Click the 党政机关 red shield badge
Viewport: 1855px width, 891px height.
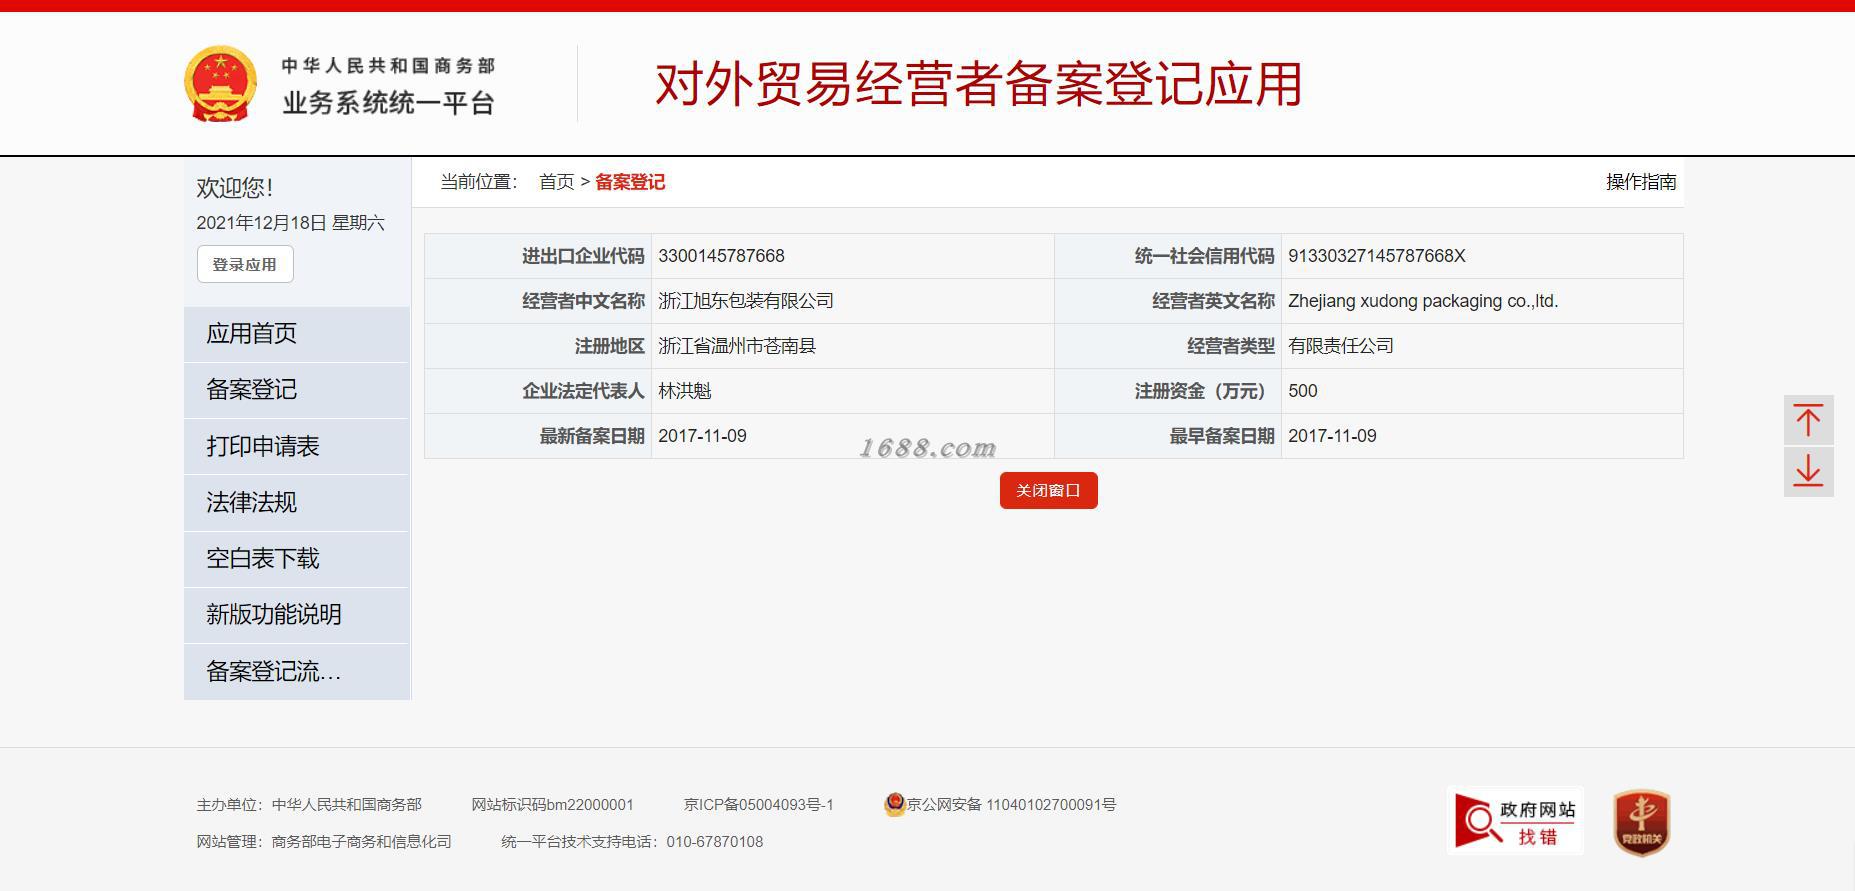[x=1641, y=823]
